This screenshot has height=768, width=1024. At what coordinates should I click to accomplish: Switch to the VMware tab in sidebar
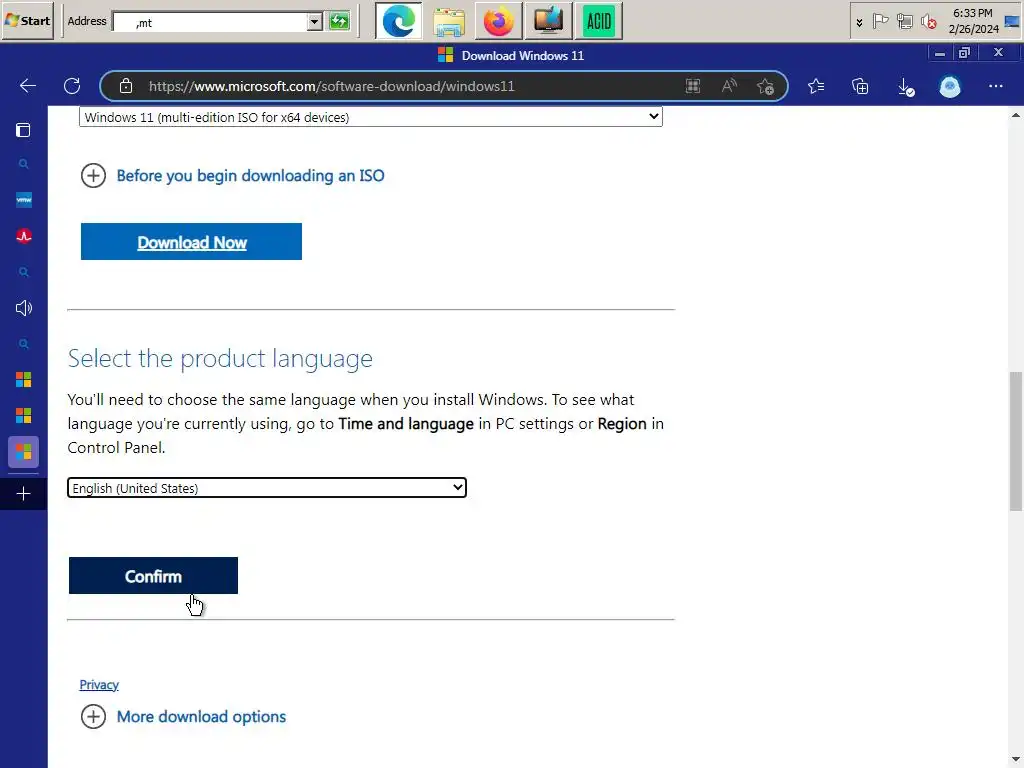24,200
